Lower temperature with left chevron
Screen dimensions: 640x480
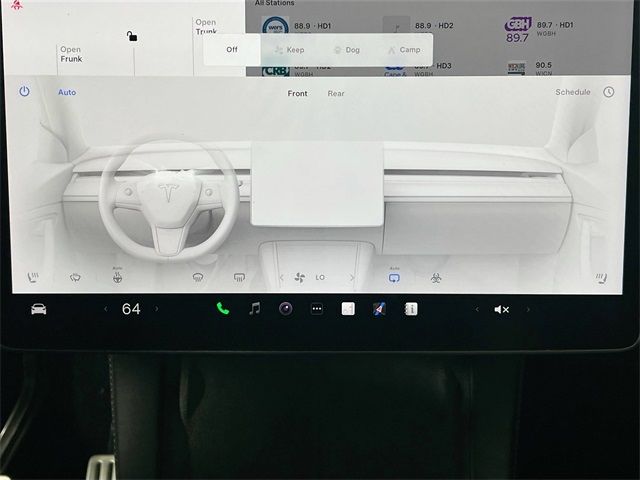click(106, 309)
